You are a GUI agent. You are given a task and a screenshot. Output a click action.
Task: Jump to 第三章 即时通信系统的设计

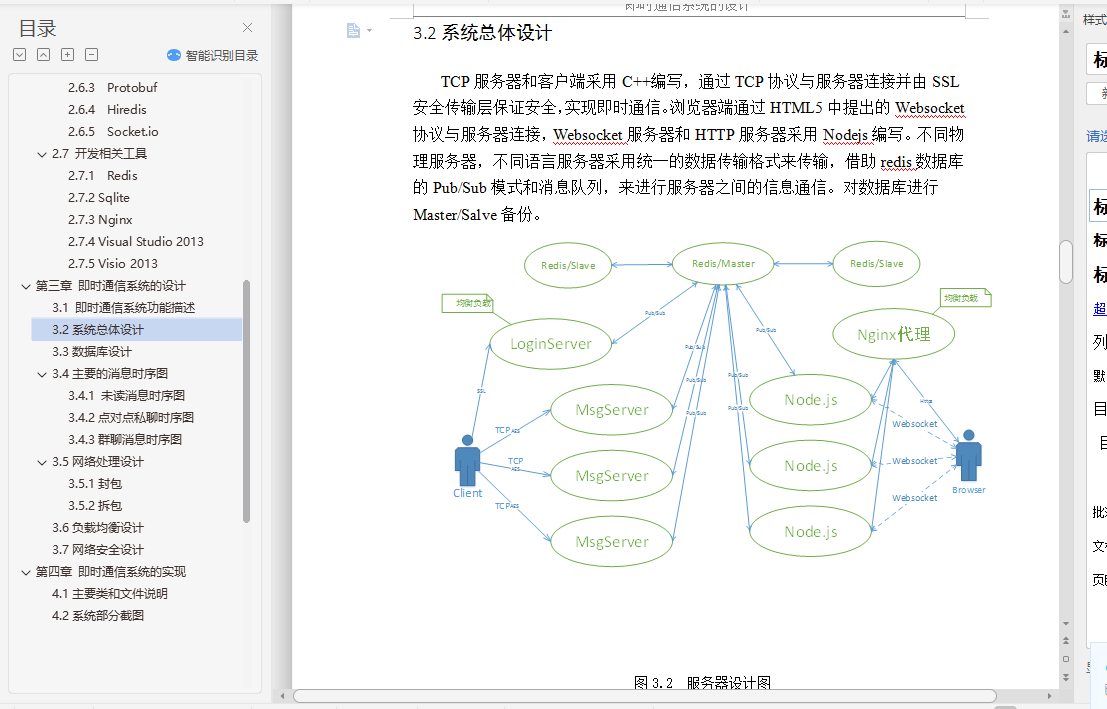(111, 285)
